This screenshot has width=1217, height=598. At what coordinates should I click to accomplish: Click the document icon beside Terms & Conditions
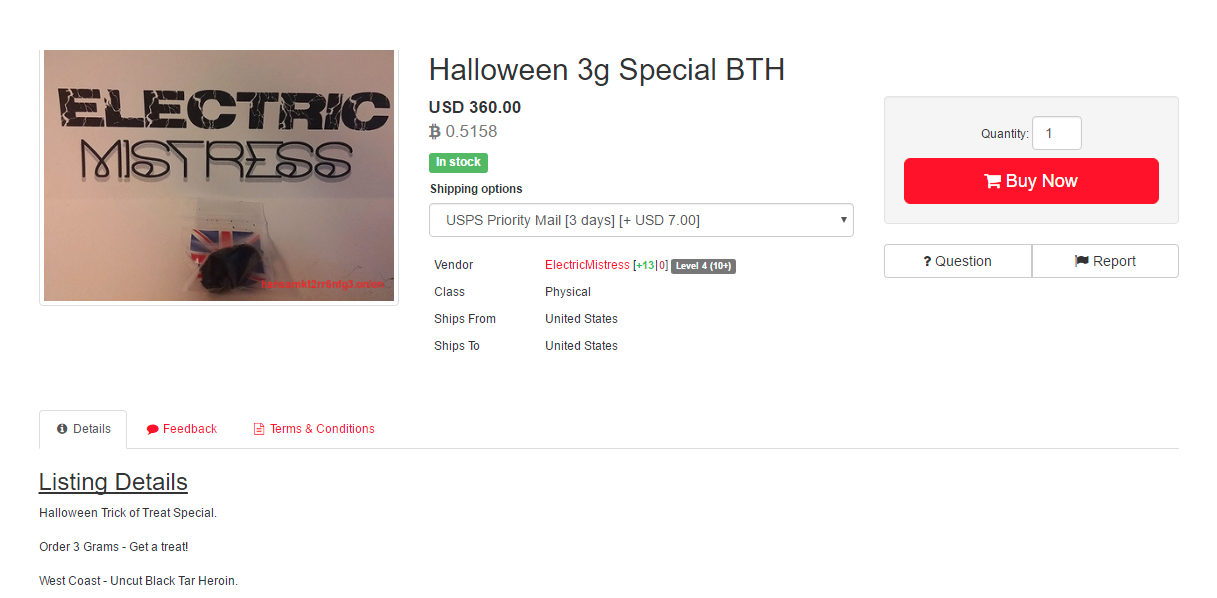click(259, 429)
